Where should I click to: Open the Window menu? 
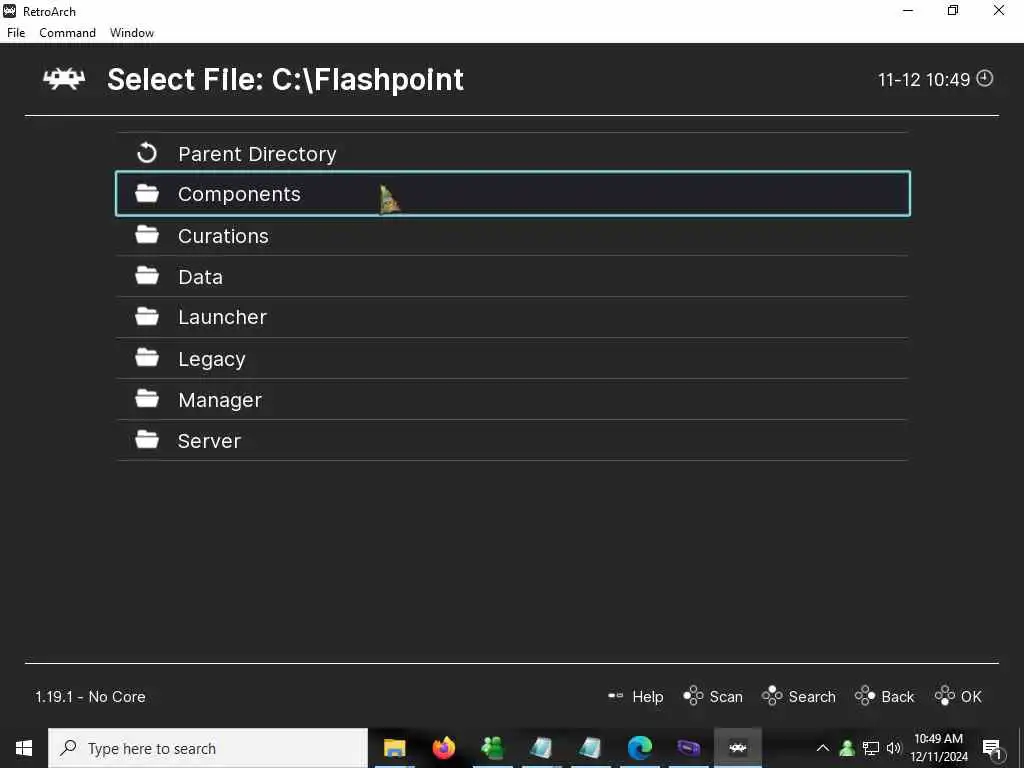[x=131, y=33]
